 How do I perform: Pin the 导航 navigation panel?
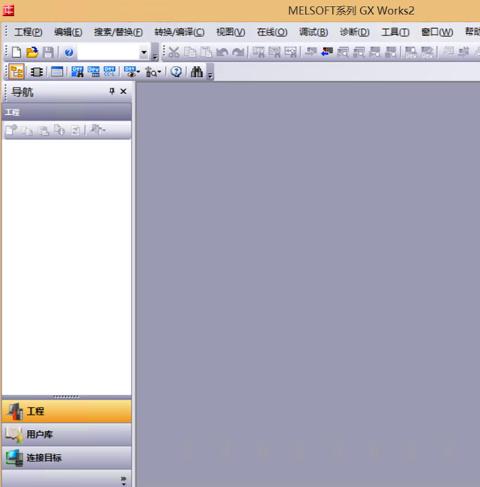coord(112,91)
